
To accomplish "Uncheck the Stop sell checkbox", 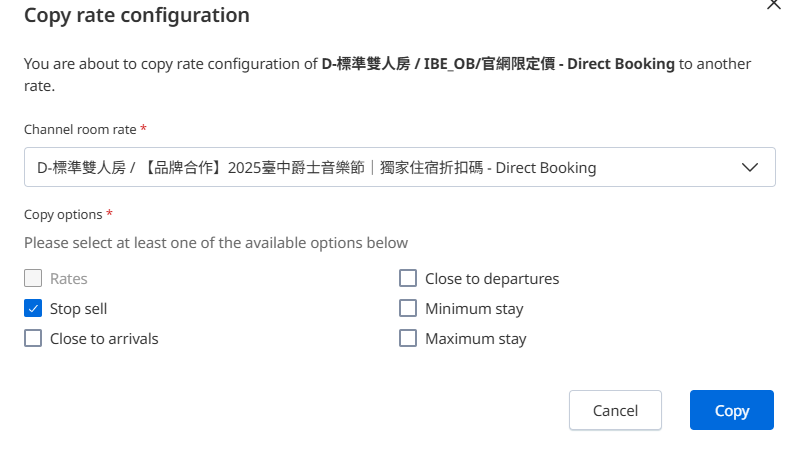I will [x=33, y=309].
